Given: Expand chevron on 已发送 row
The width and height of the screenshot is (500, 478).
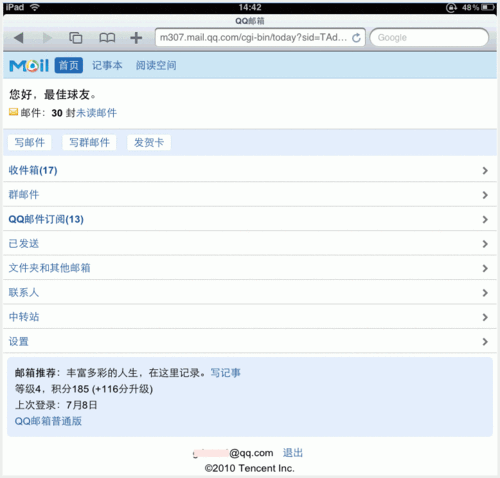Looking at the screenshot, I should pyautogui.click(x=485, y=244).
